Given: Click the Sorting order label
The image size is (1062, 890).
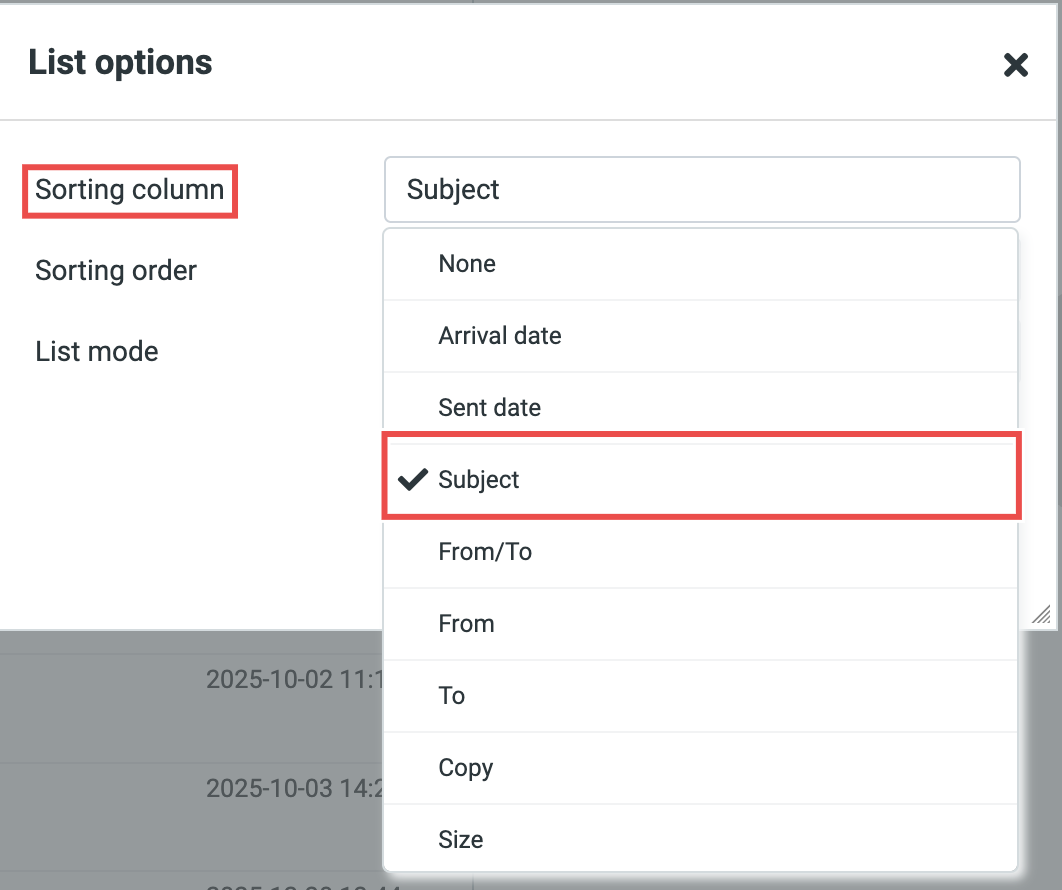Looking at the screenshot, I should (x=116, y=271).
